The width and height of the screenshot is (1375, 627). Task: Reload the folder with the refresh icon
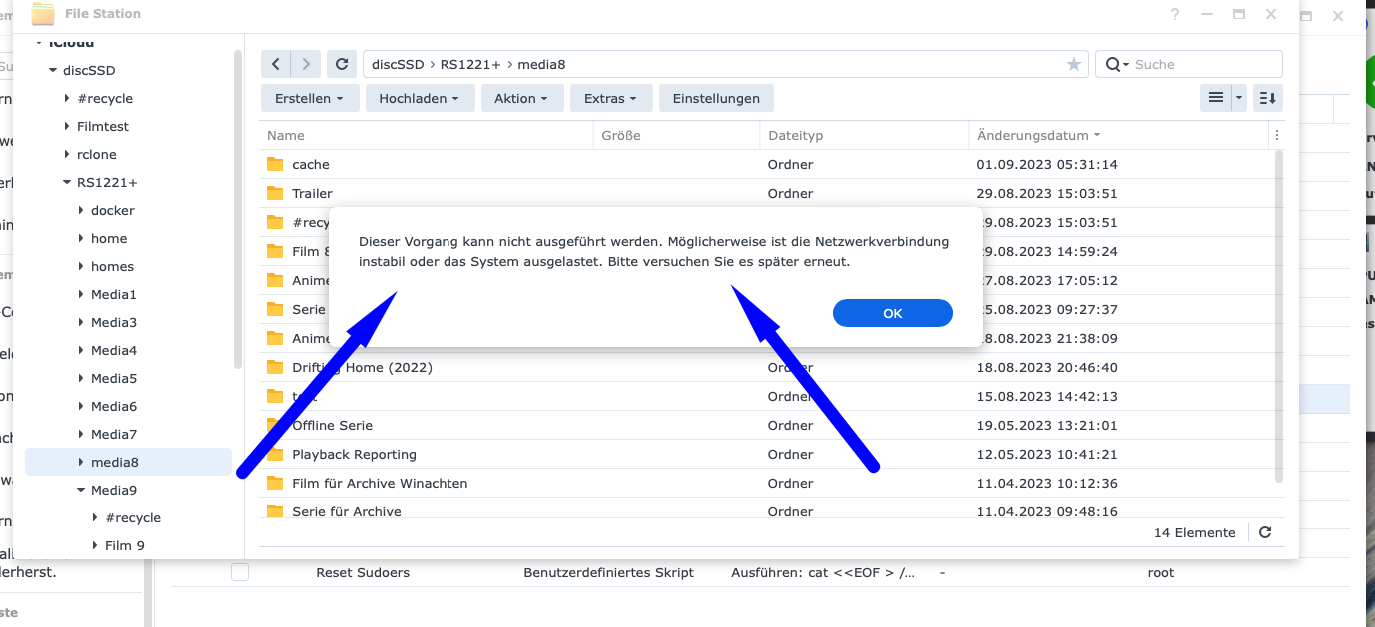point(342,64)
